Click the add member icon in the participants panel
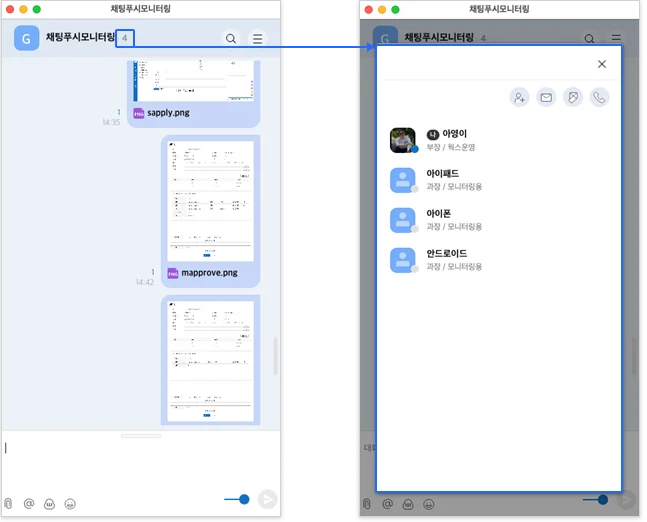 coord(519,97)
